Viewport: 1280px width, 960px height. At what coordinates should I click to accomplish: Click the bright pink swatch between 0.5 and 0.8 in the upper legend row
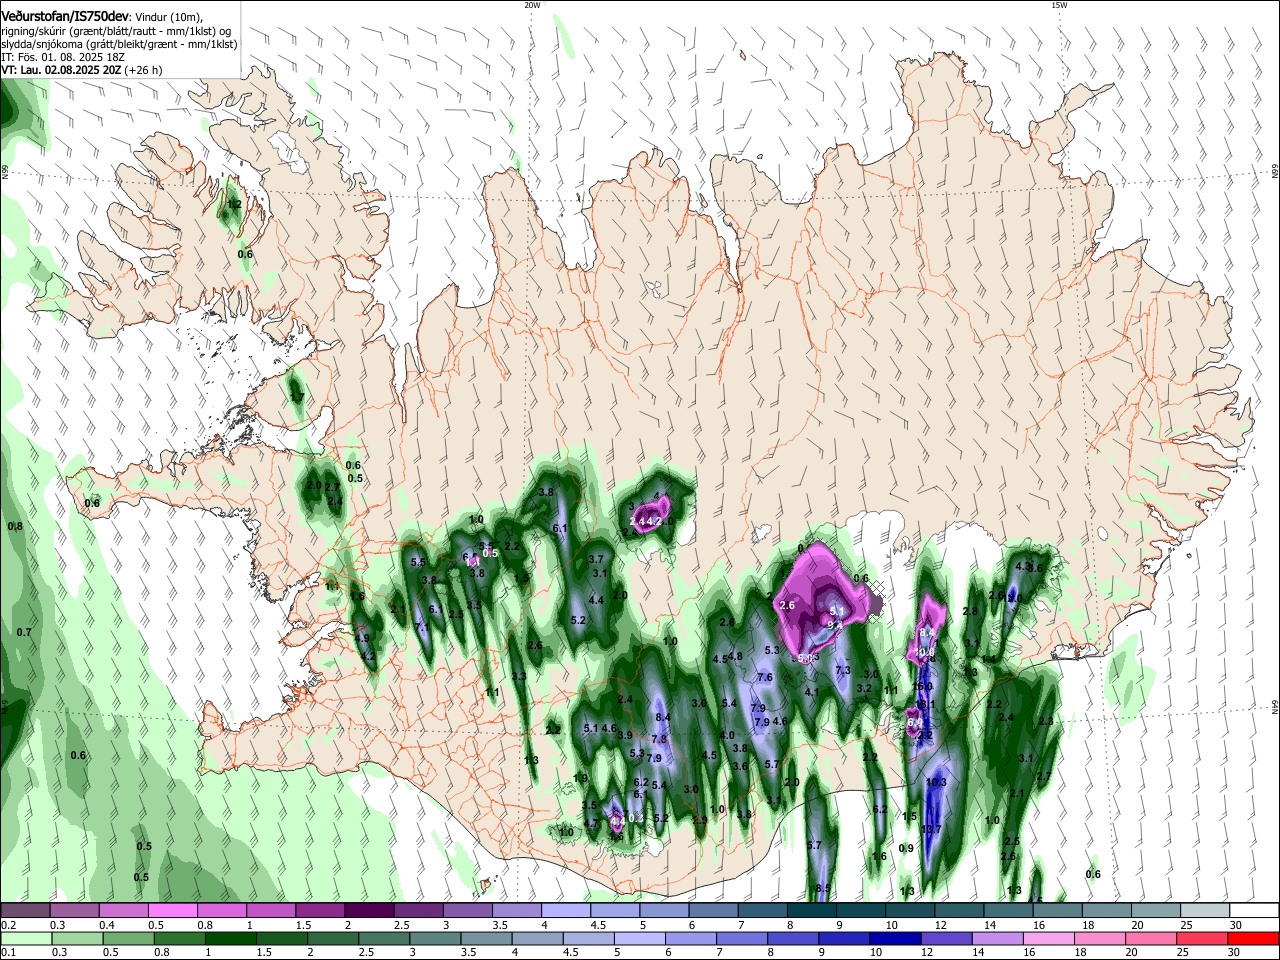click(172, 910)
